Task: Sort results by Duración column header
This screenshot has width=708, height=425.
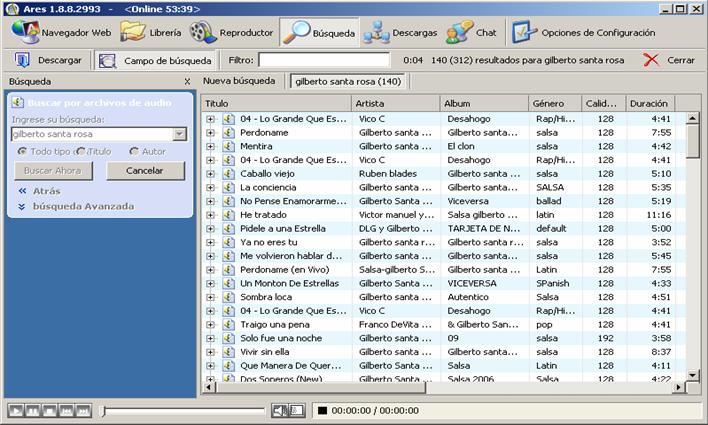Action: click(650, 103)
